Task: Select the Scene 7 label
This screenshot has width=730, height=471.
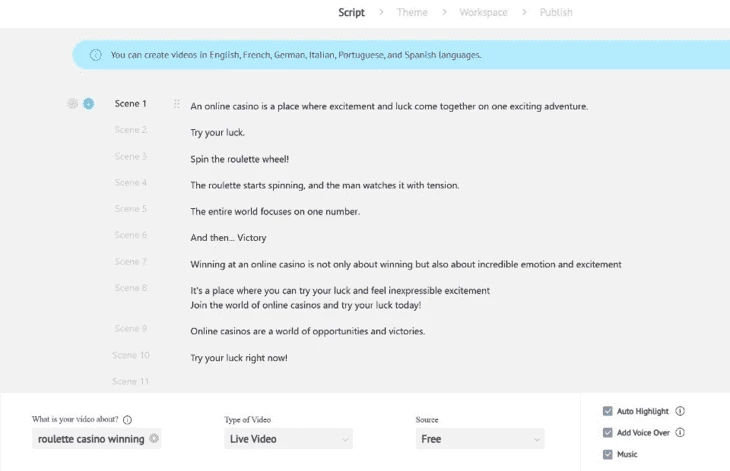Action: [x=130, y=262]
